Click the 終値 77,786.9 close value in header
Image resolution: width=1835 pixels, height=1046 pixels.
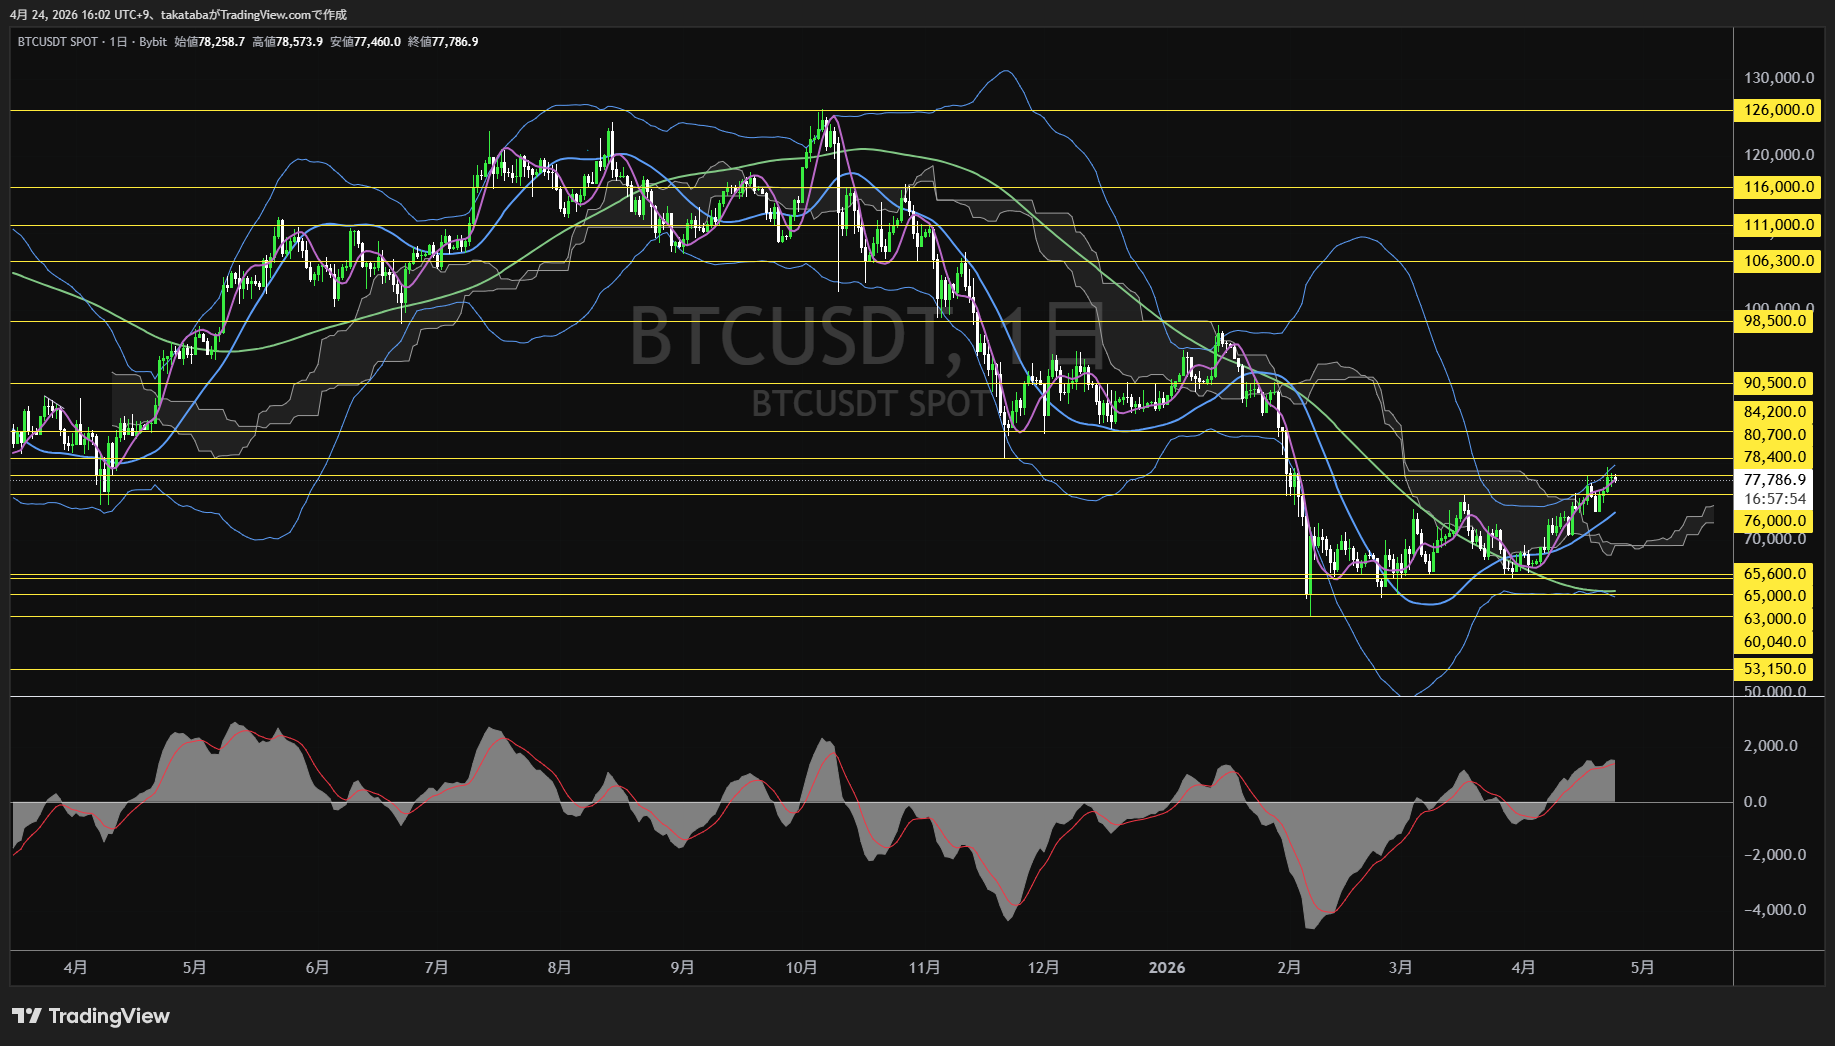[443, 42]
